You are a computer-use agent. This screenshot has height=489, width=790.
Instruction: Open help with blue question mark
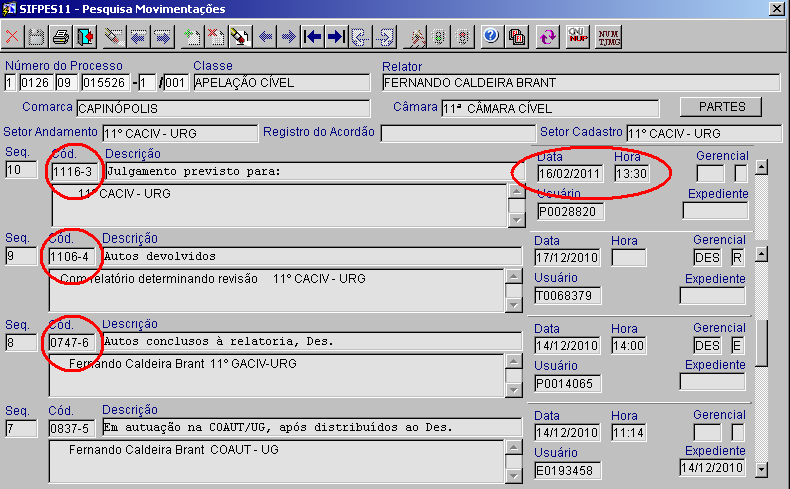[x=491, y=37]
